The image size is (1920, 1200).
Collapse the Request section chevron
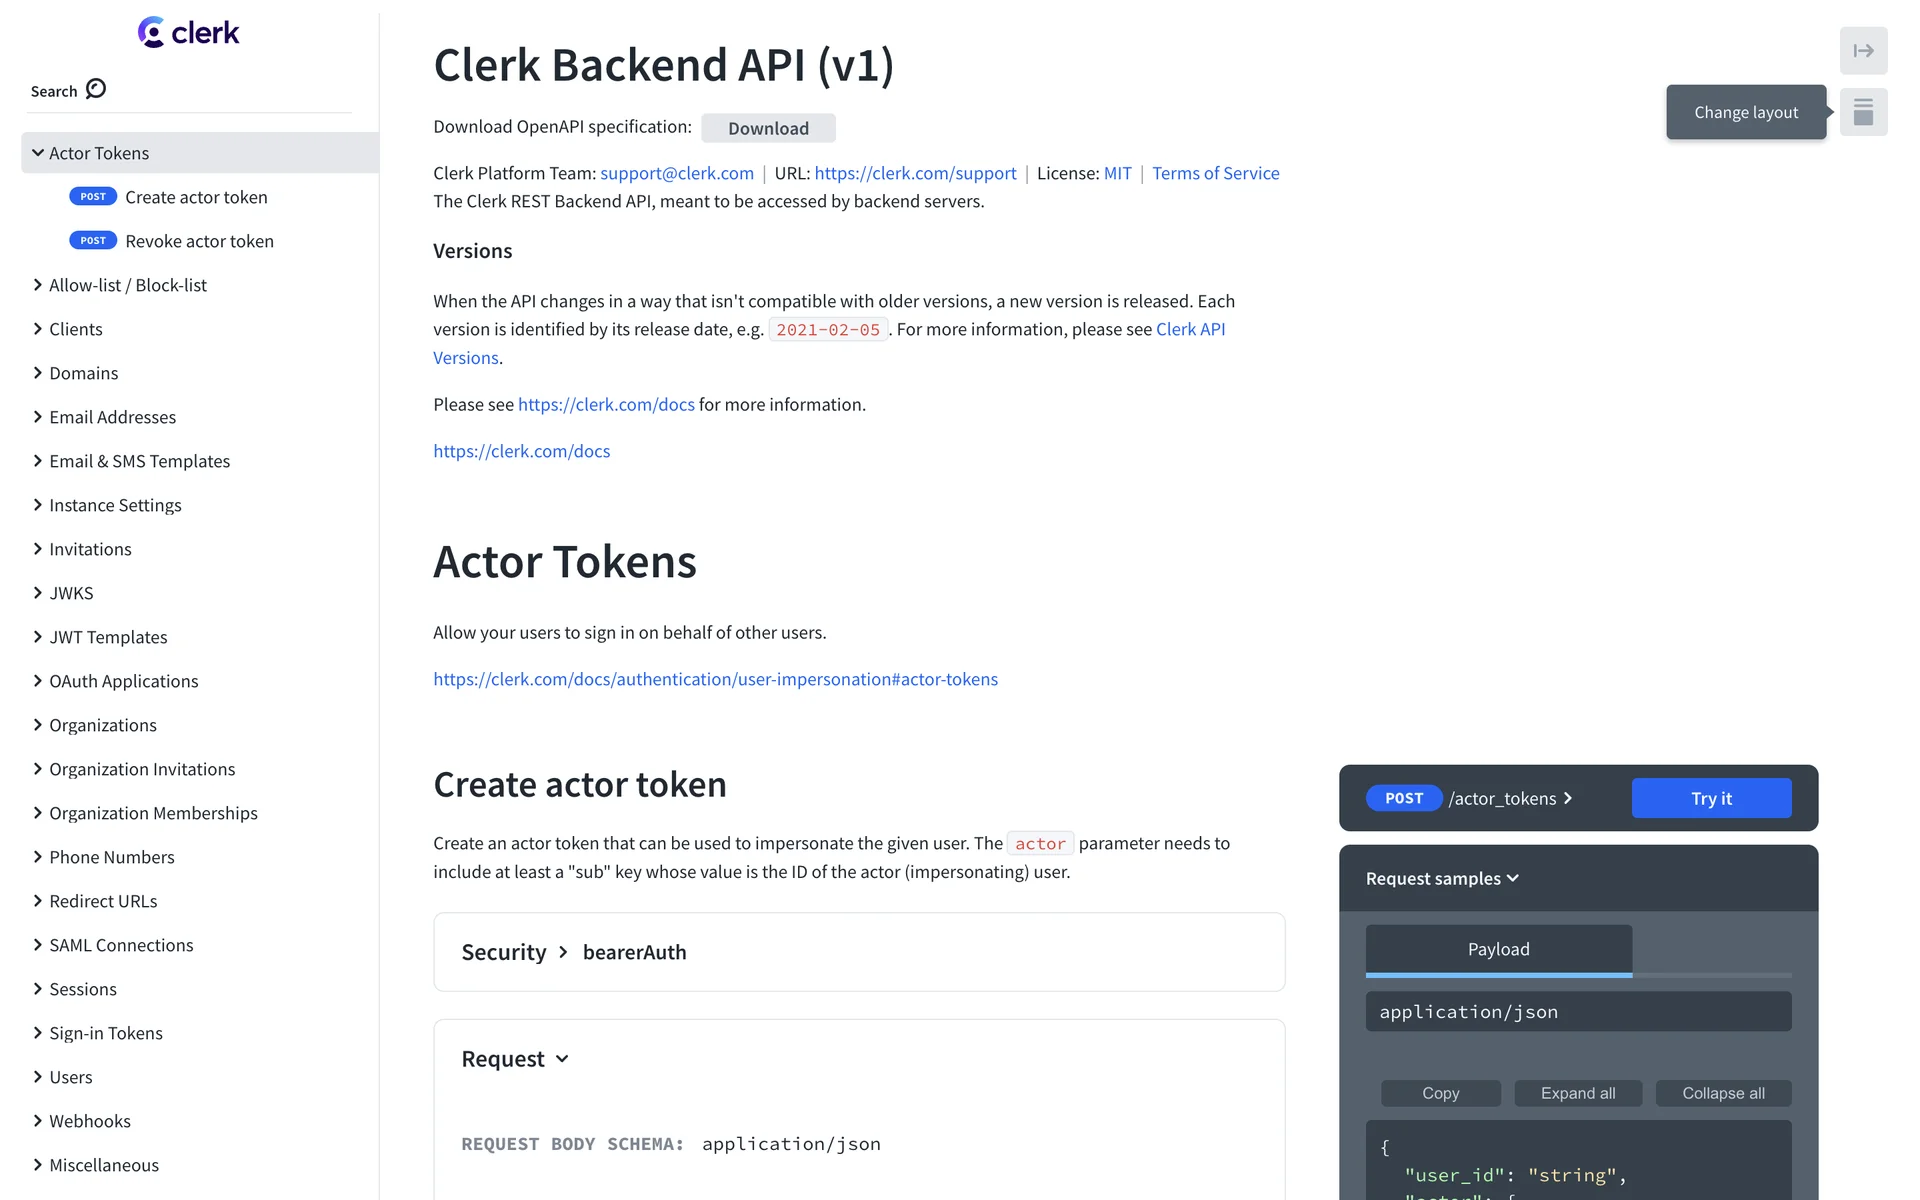[562, 1059]
